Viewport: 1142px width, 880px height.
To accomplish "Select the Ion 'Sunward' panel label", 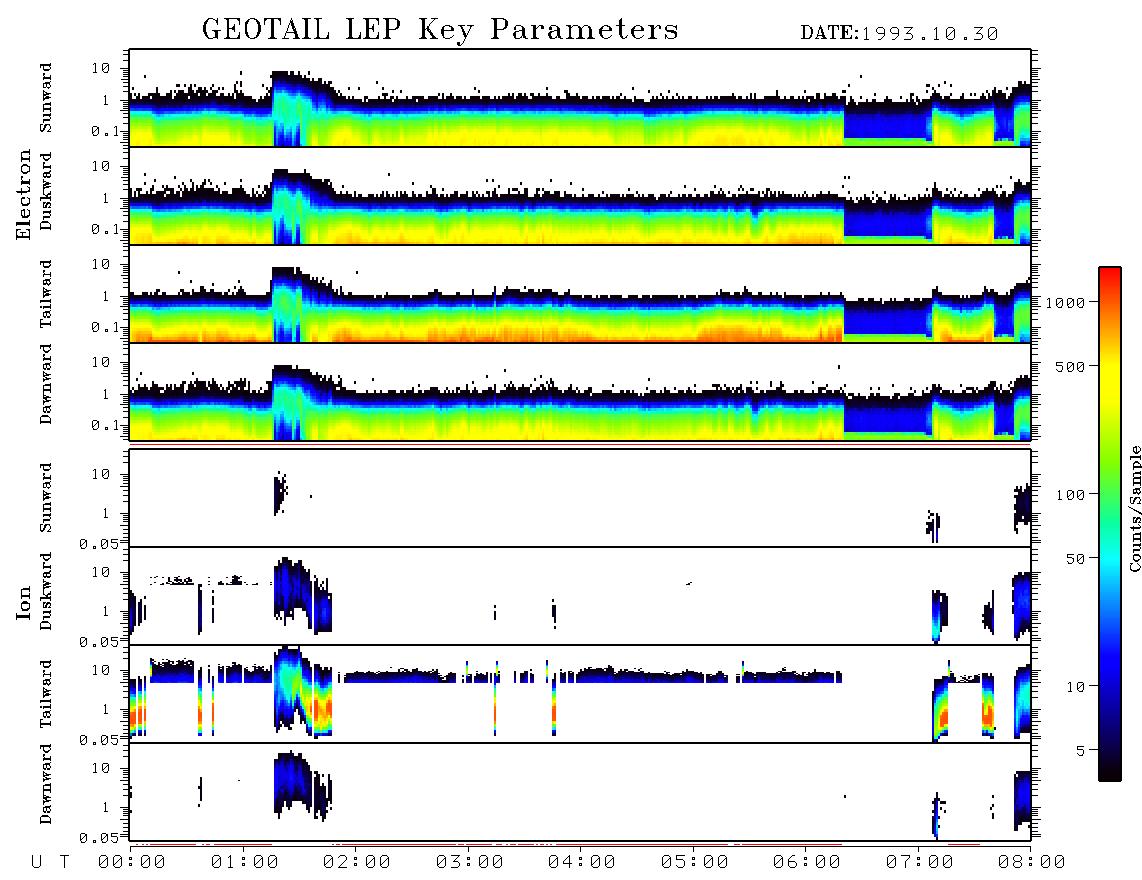I will pos(46,497).
